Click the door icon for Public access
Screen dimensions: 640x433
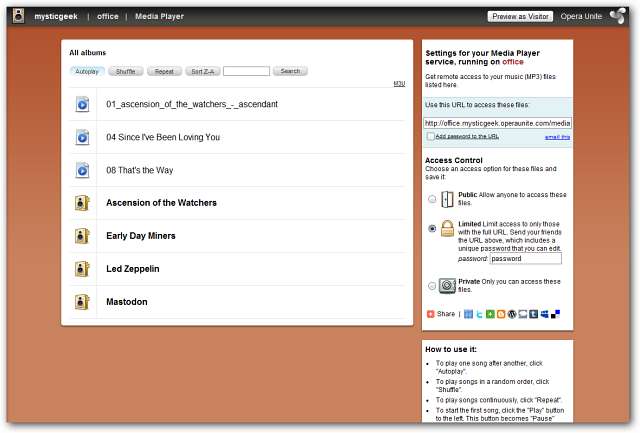pos(447,199)
